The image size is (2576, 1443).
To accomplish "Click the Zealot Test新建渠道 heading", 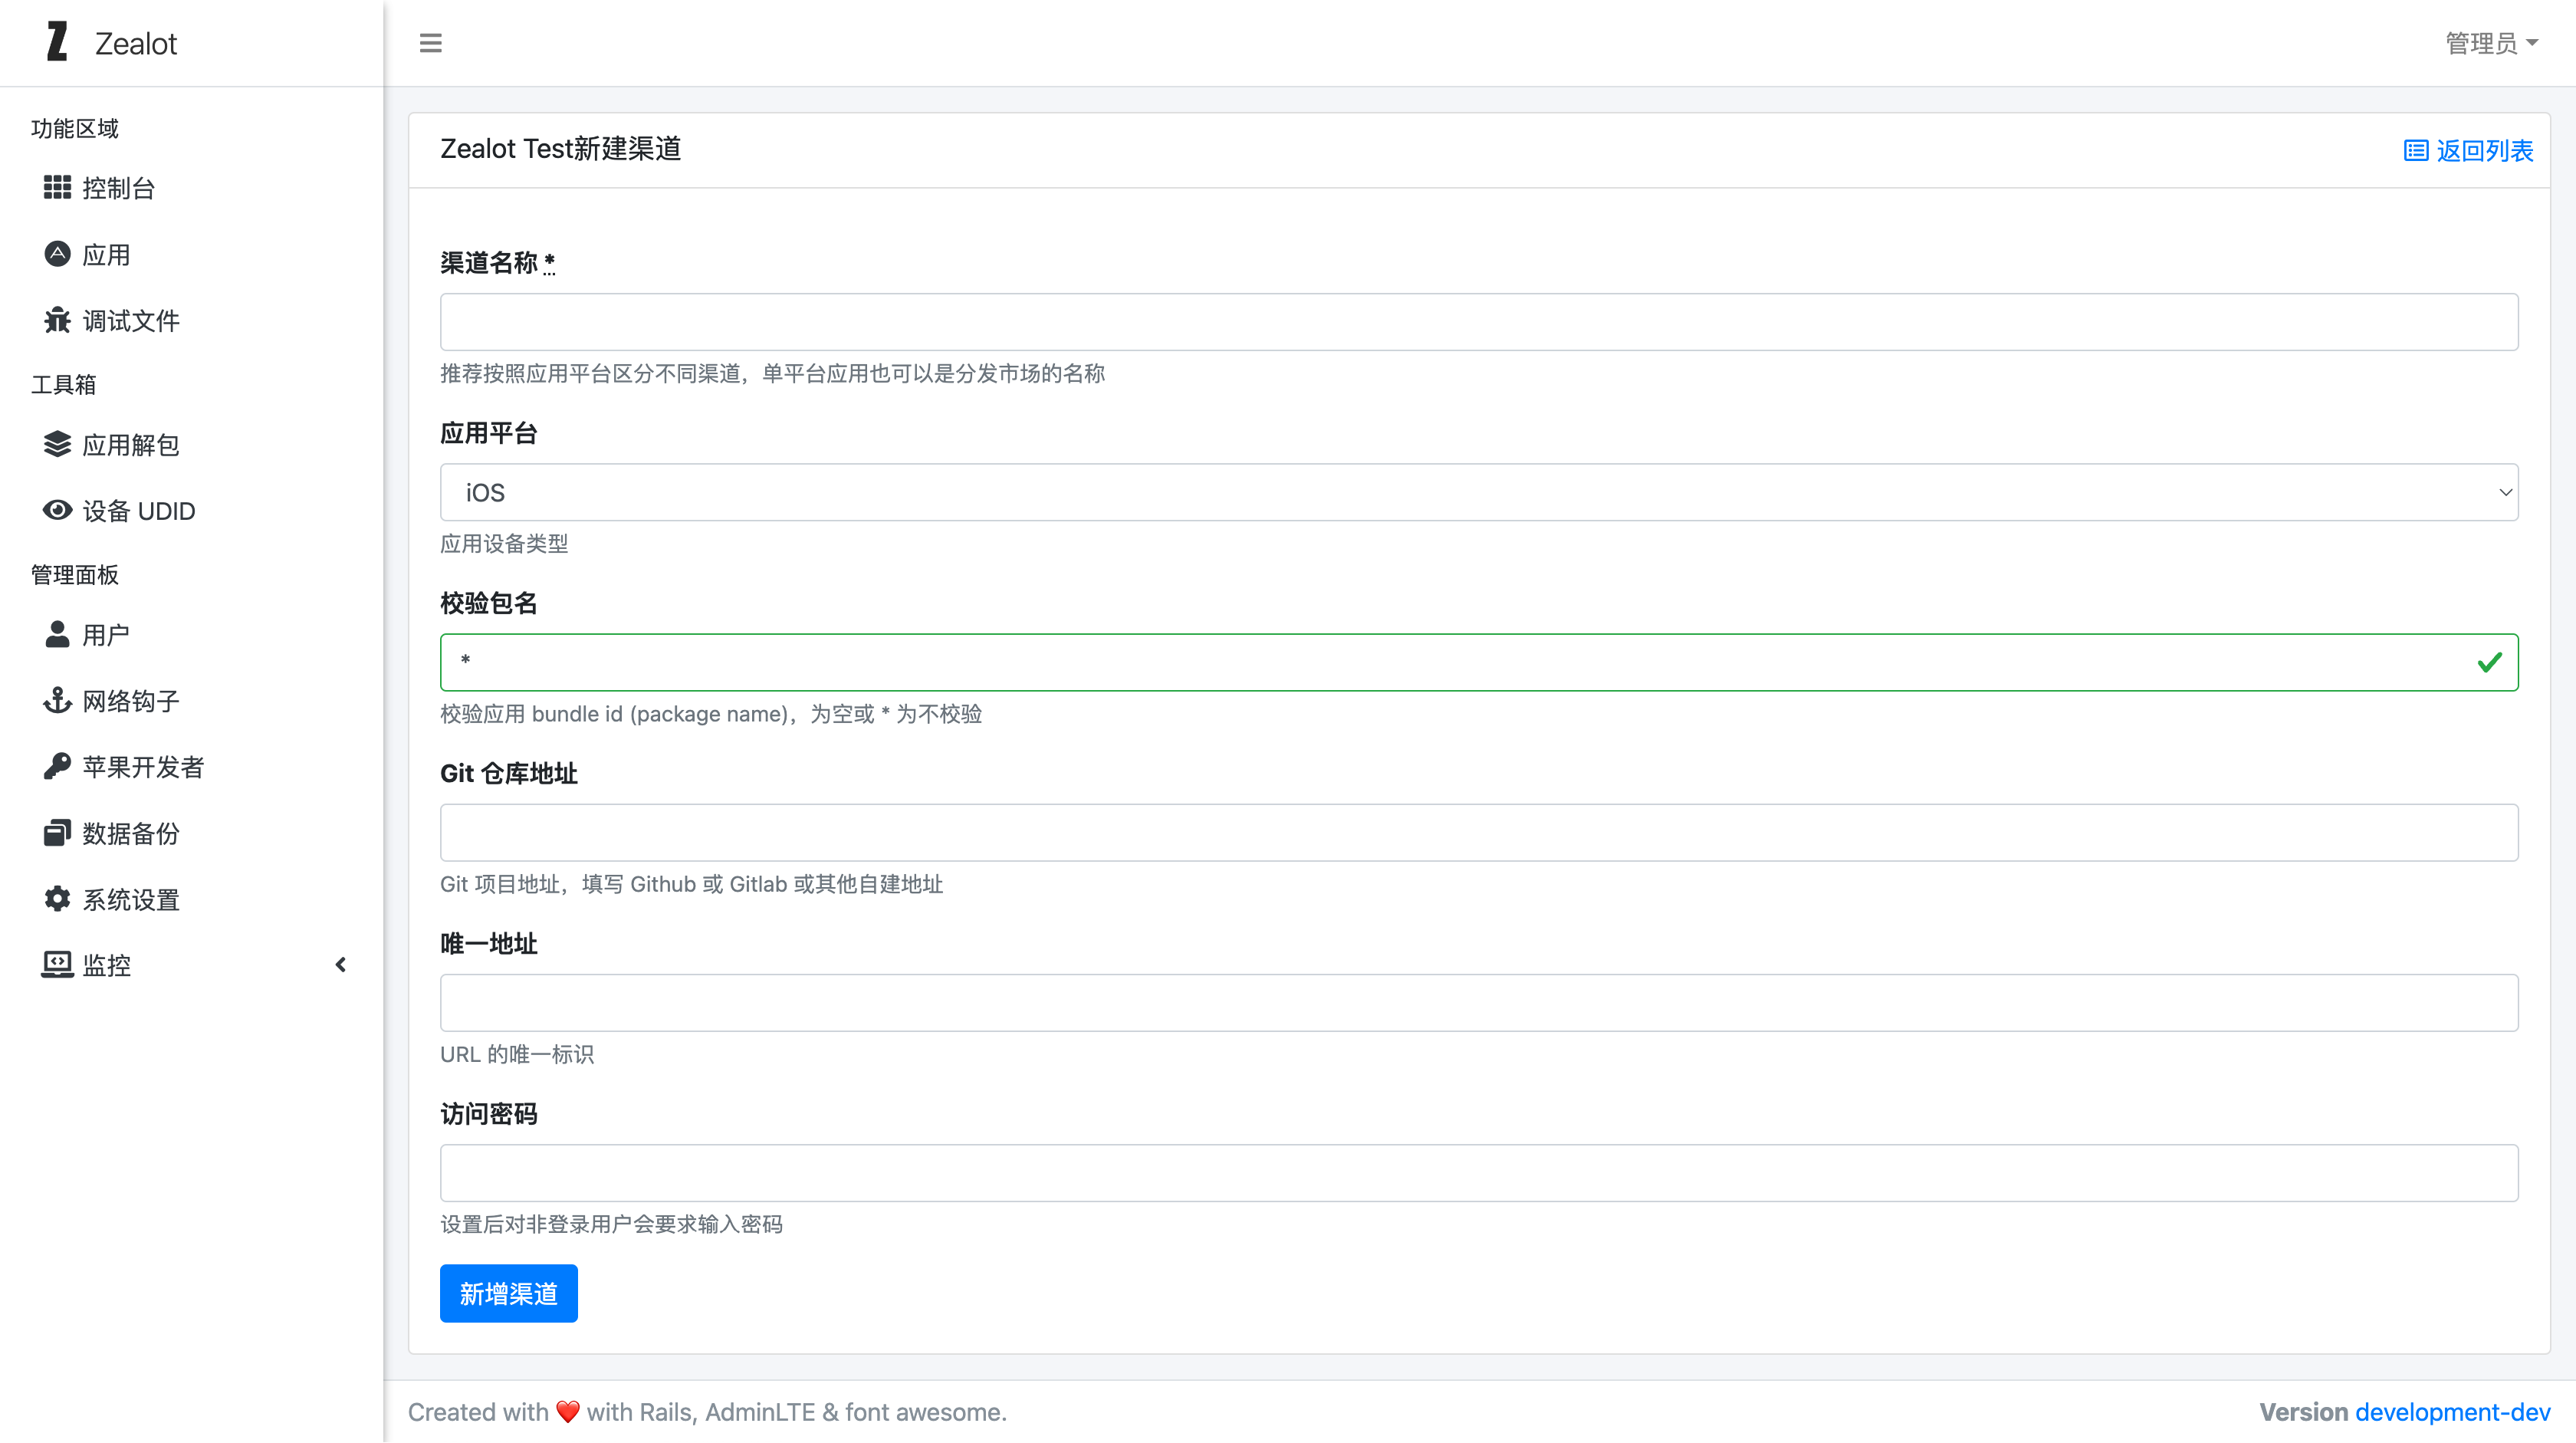I will point(560,149).
